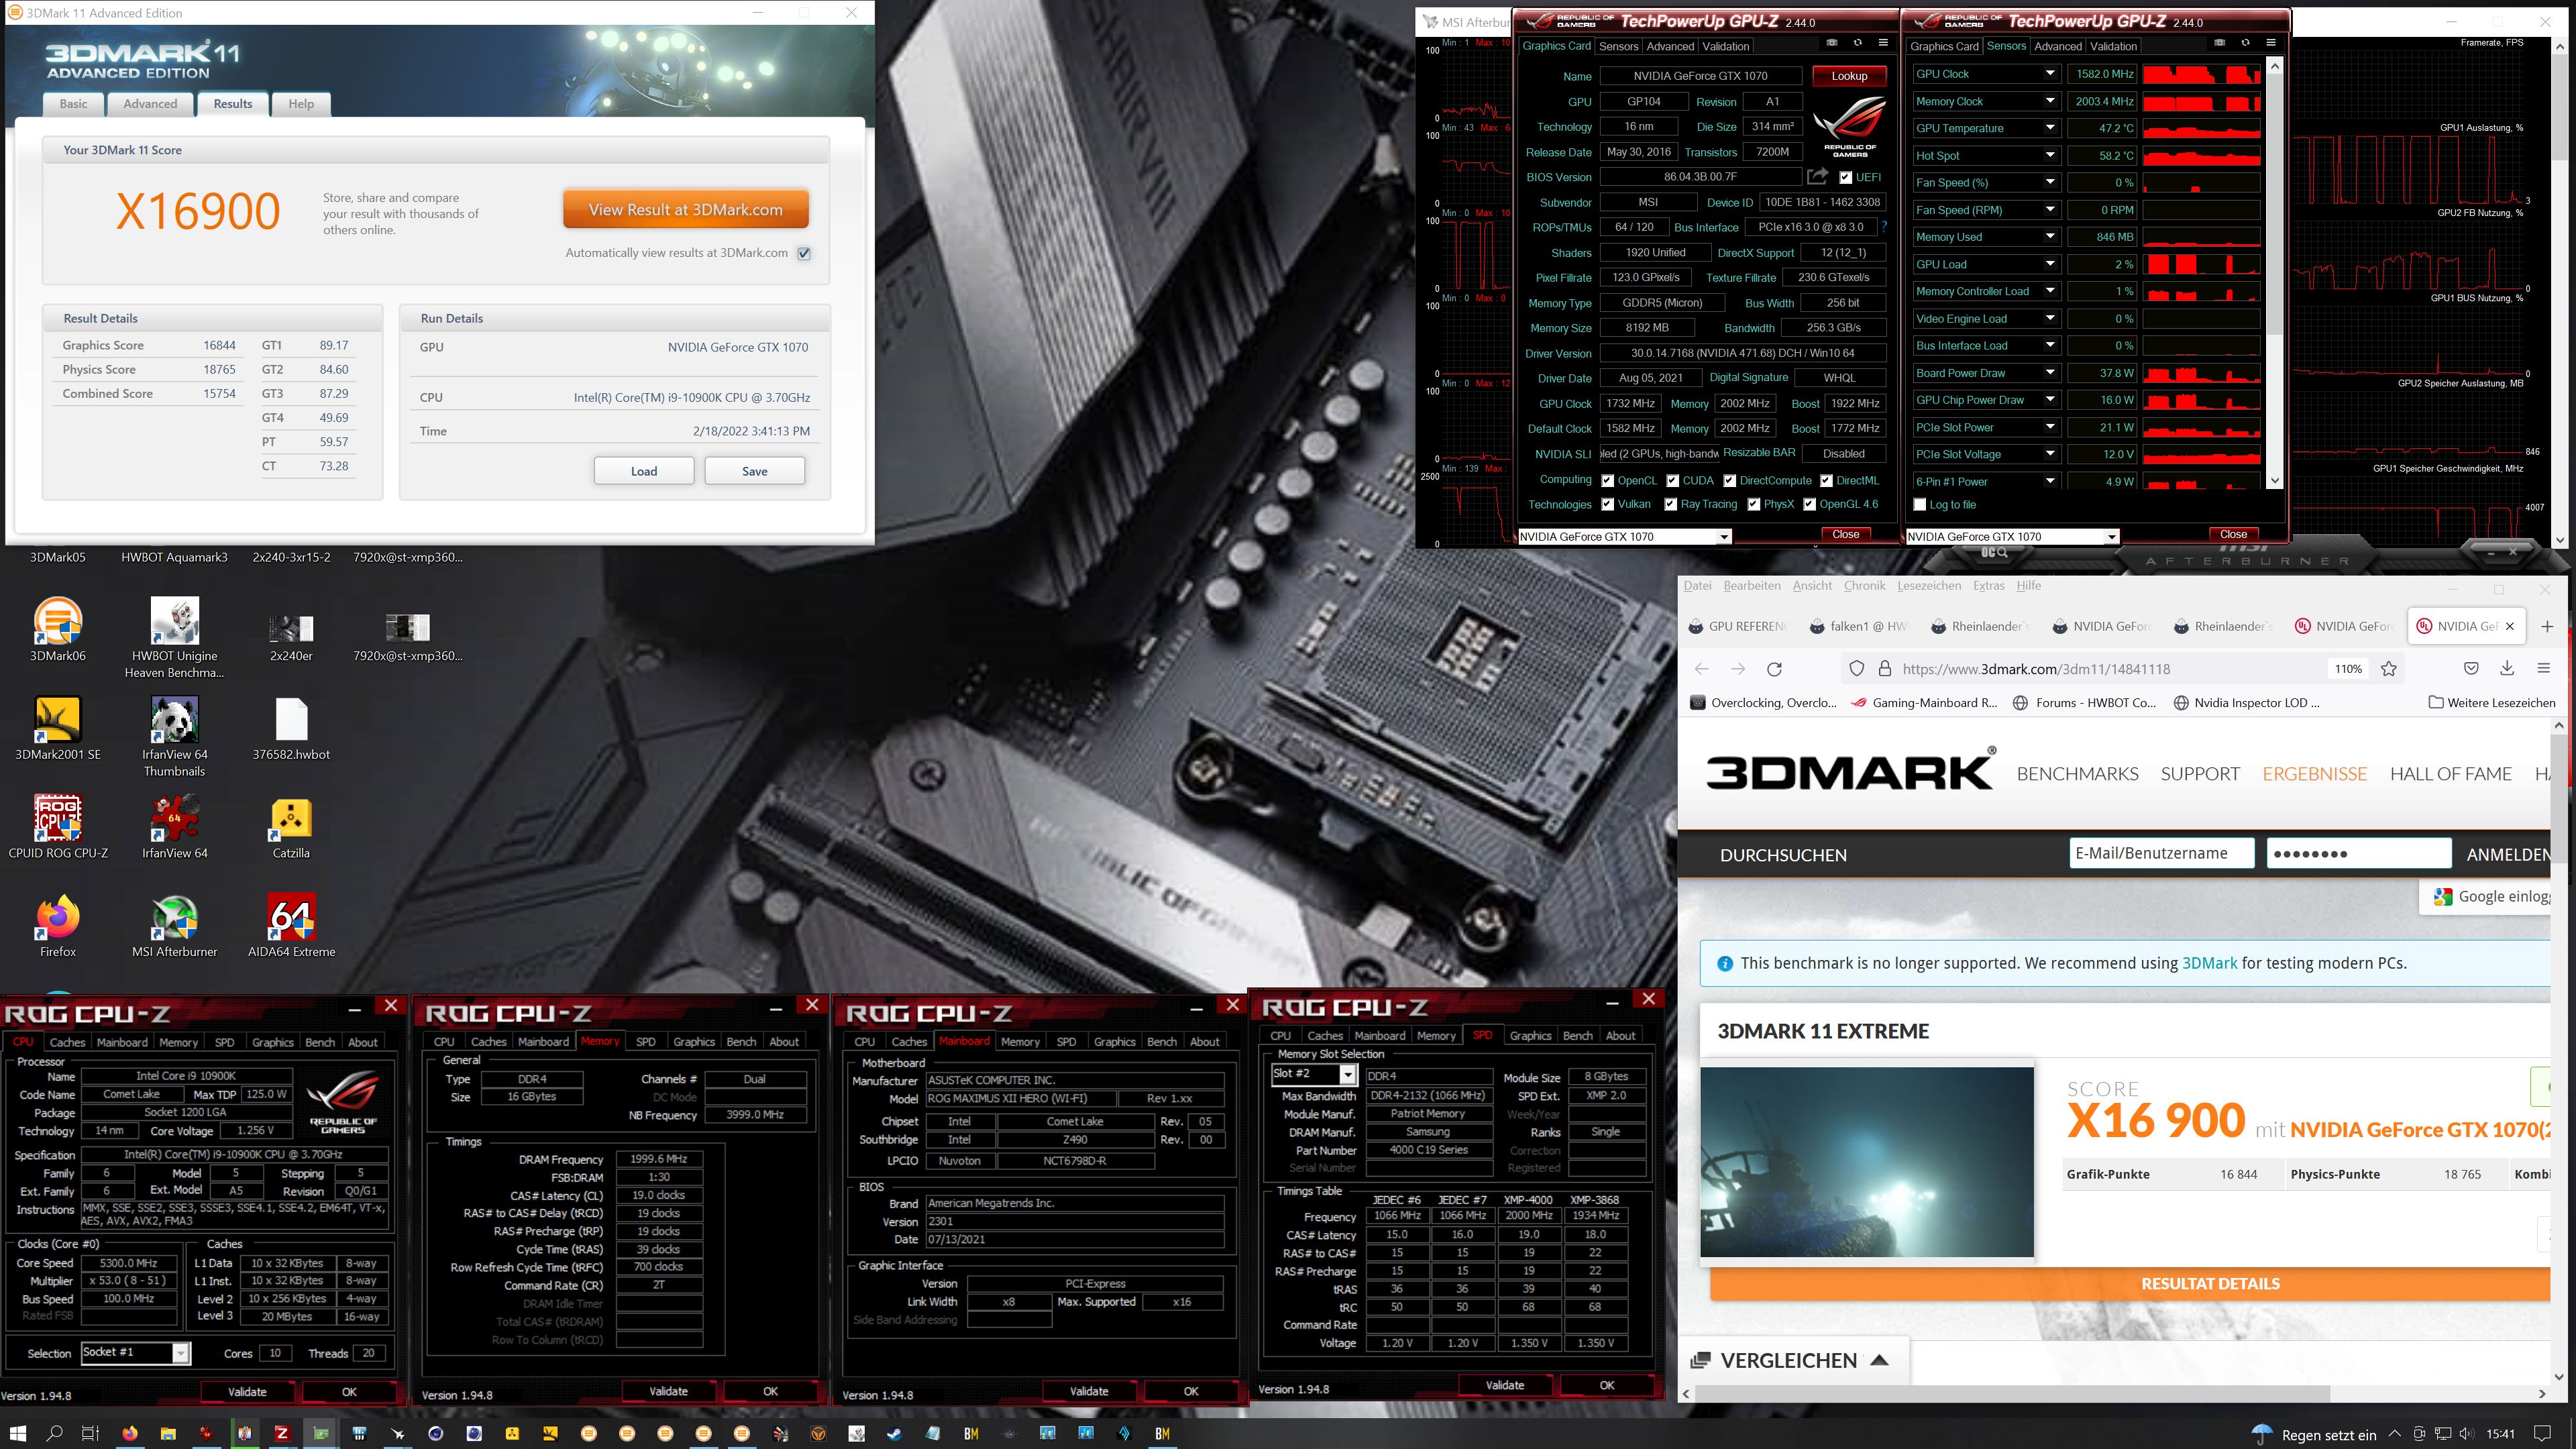
Task: Toggle the Ray Tracing checkbox in GPU-Z
Action: (x=1670, y=504)
